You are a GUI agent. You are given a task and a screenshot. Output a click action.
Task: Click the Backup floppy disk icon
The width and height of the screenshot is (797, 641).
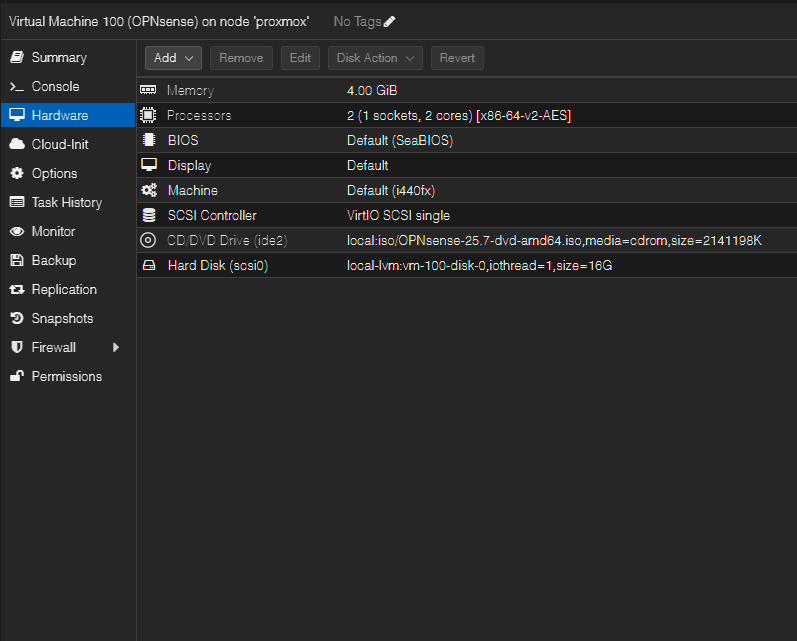tap(17, 260)
